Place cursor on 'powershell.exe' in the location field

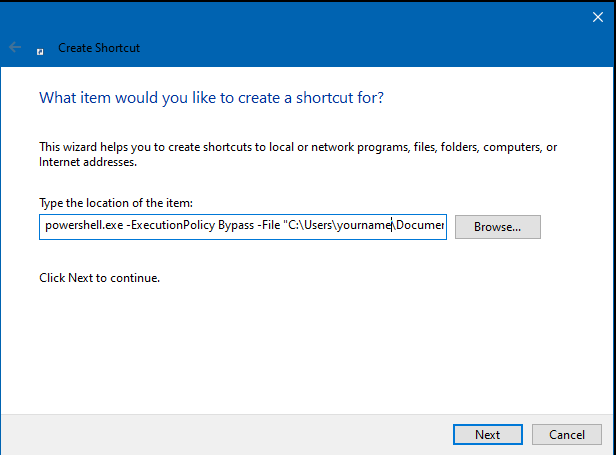[x=84, y=225]
